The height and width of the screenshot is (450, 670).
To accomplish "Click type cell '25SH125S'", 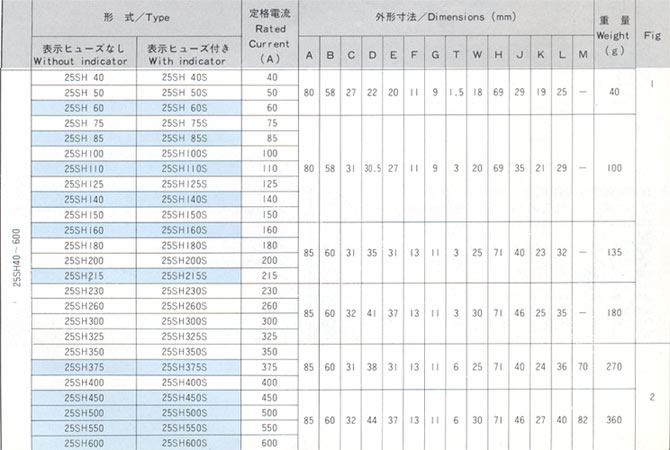I will click(189, 184).
